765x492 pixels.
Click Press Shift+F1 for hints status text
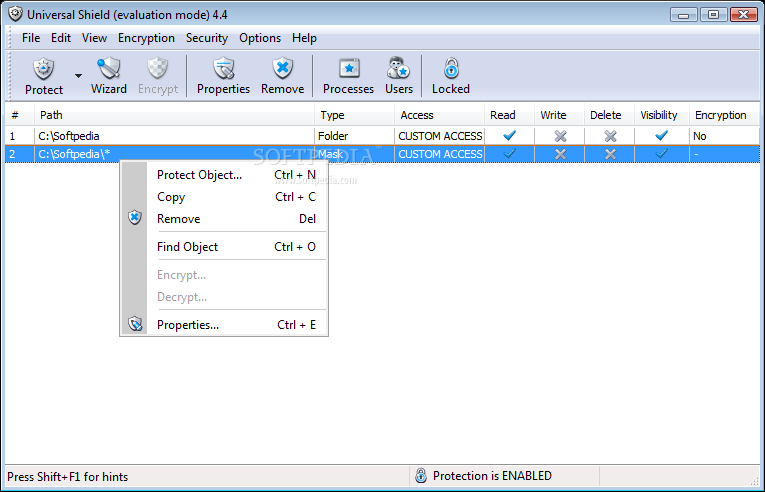click(67, 476)
